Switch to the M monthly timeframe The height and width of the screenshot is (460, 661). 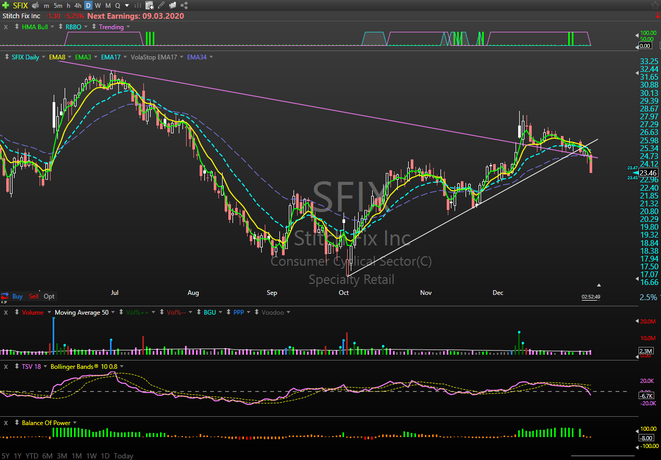[108, 5]
